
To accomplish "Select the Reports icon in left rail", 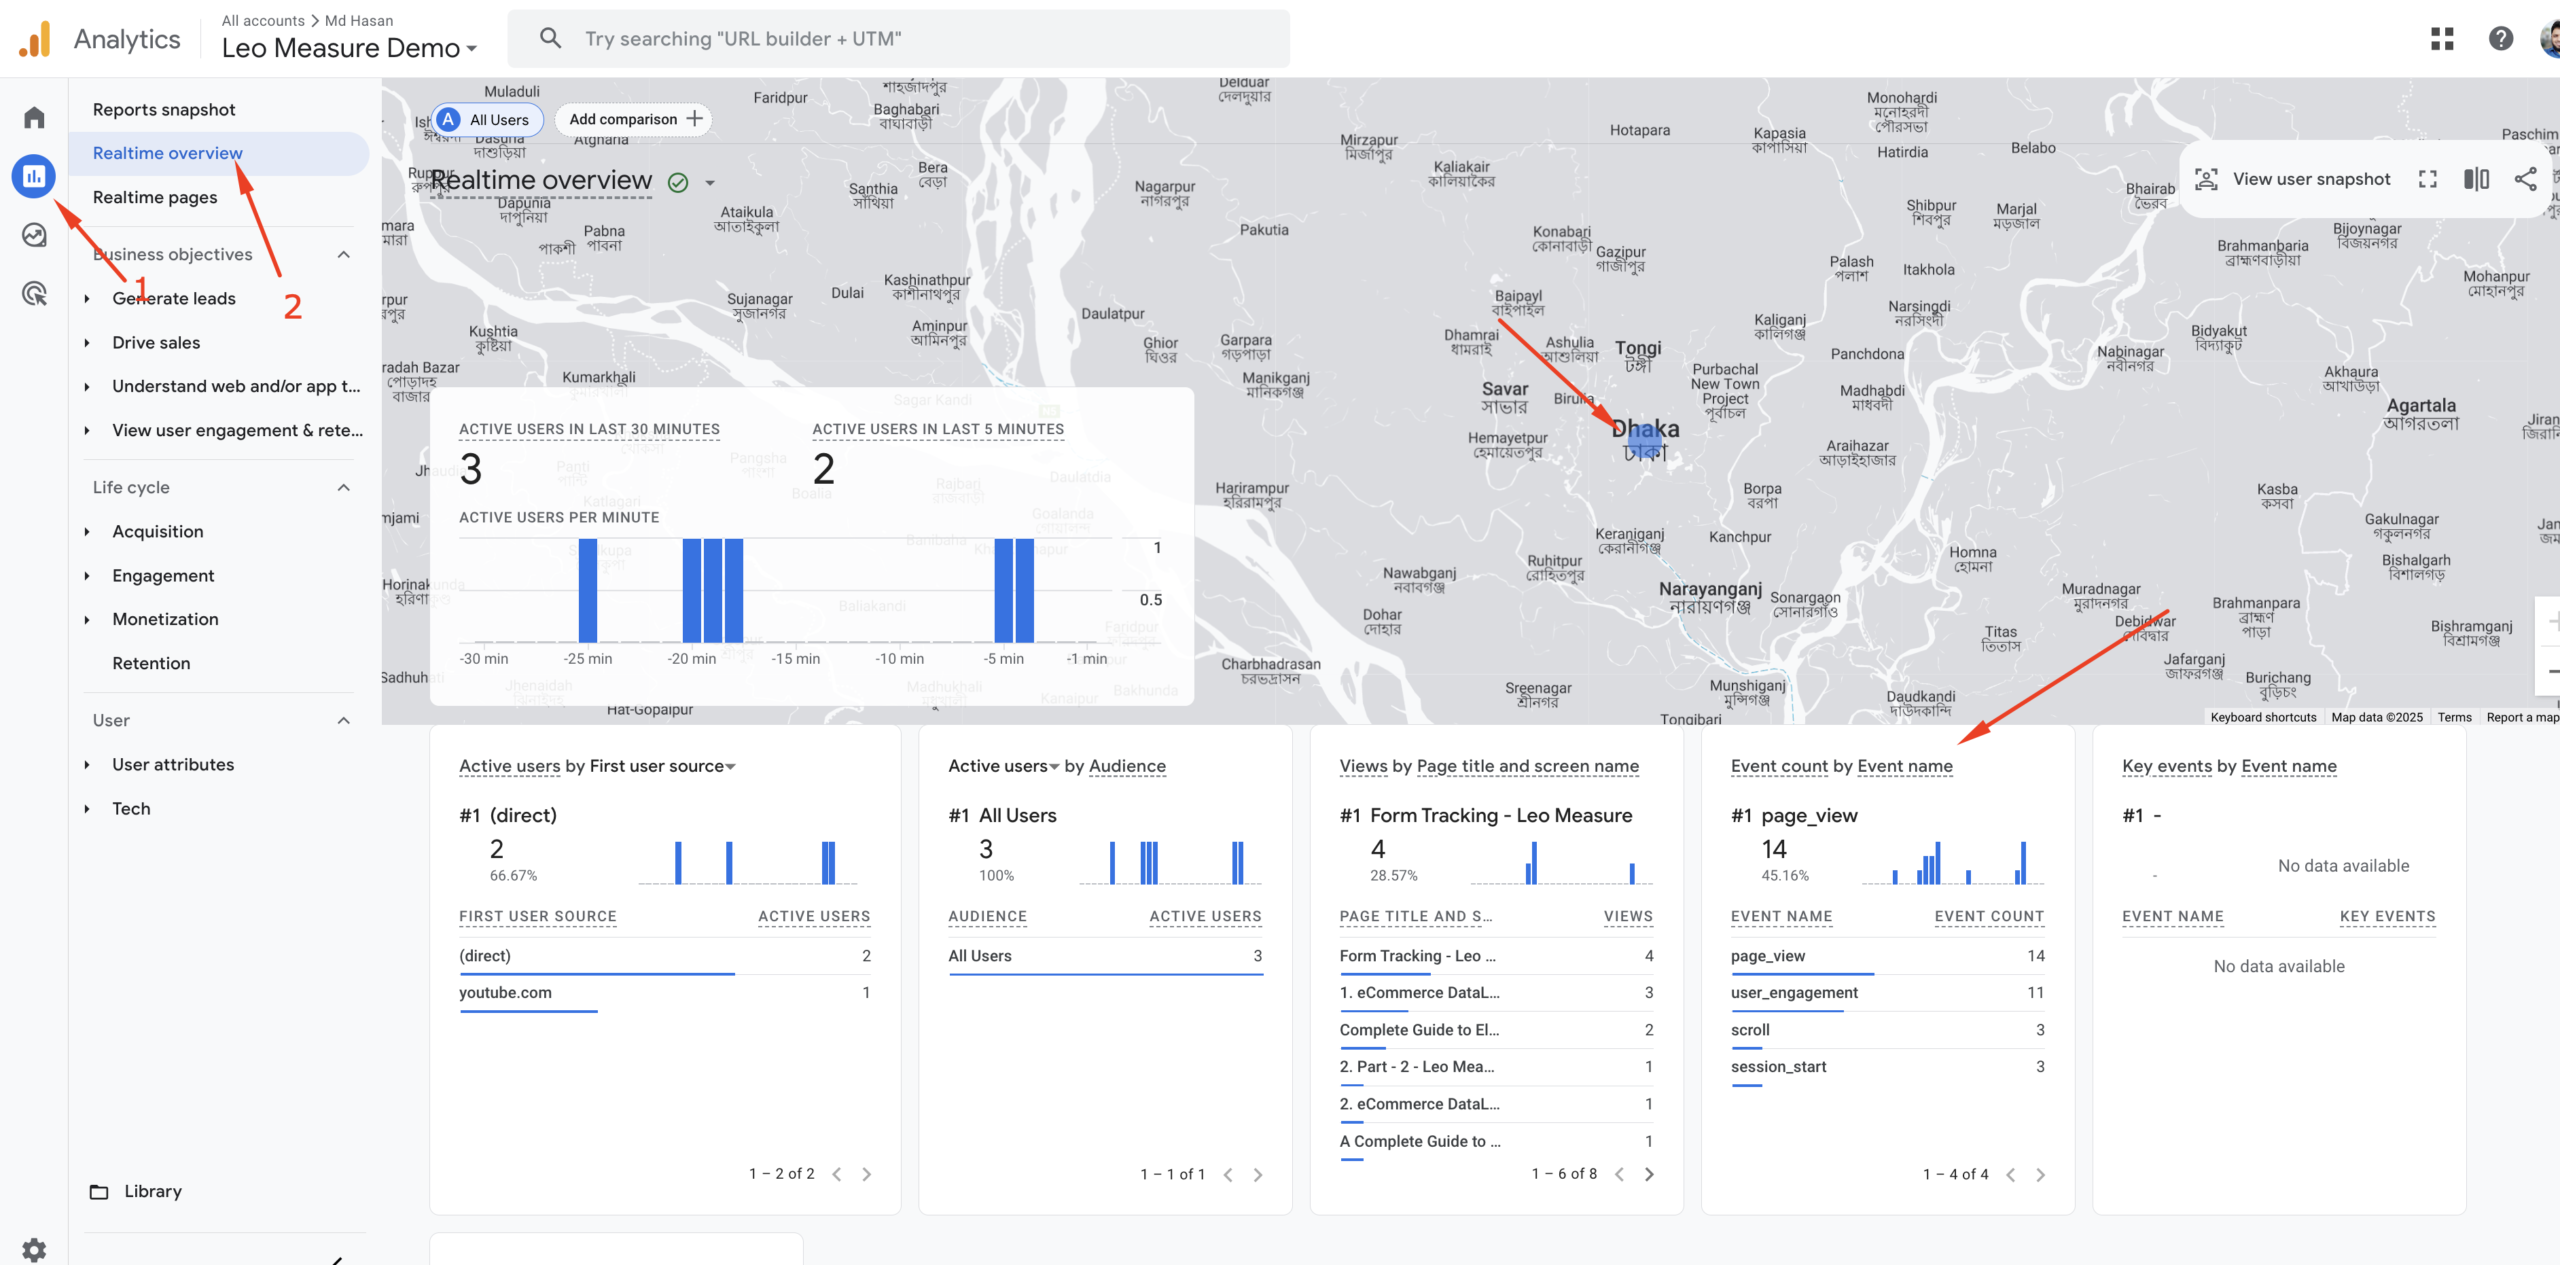I will click(x=34, y=176).
